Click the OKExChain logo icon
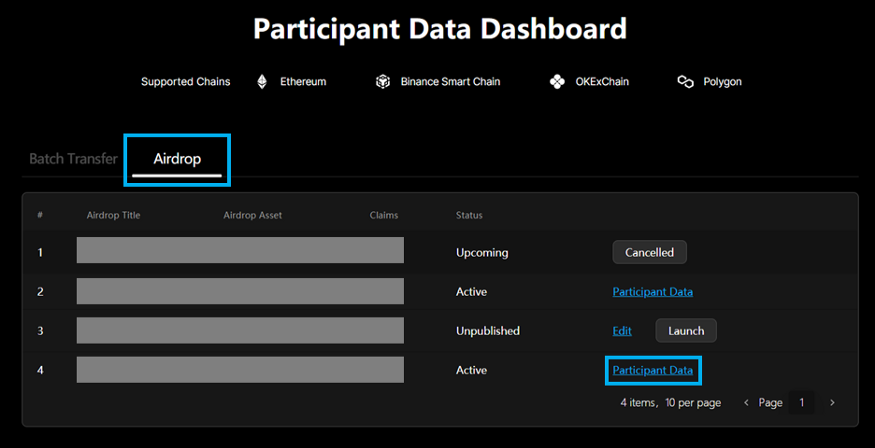This screenshot has height=448, width=875. [x=557, y=82]
